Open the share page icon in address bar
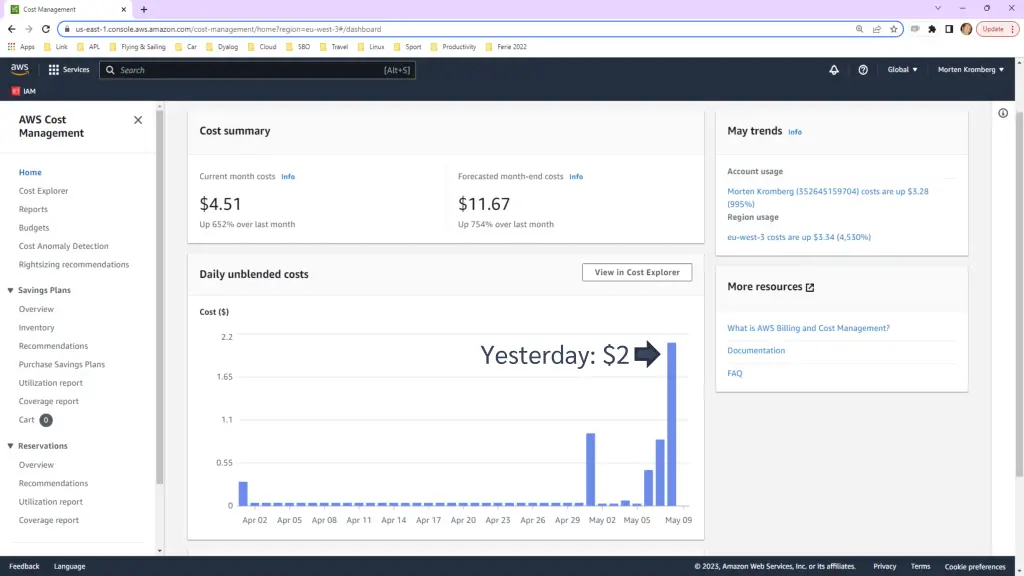This screenshot has height=576, width=1024. 876,29
